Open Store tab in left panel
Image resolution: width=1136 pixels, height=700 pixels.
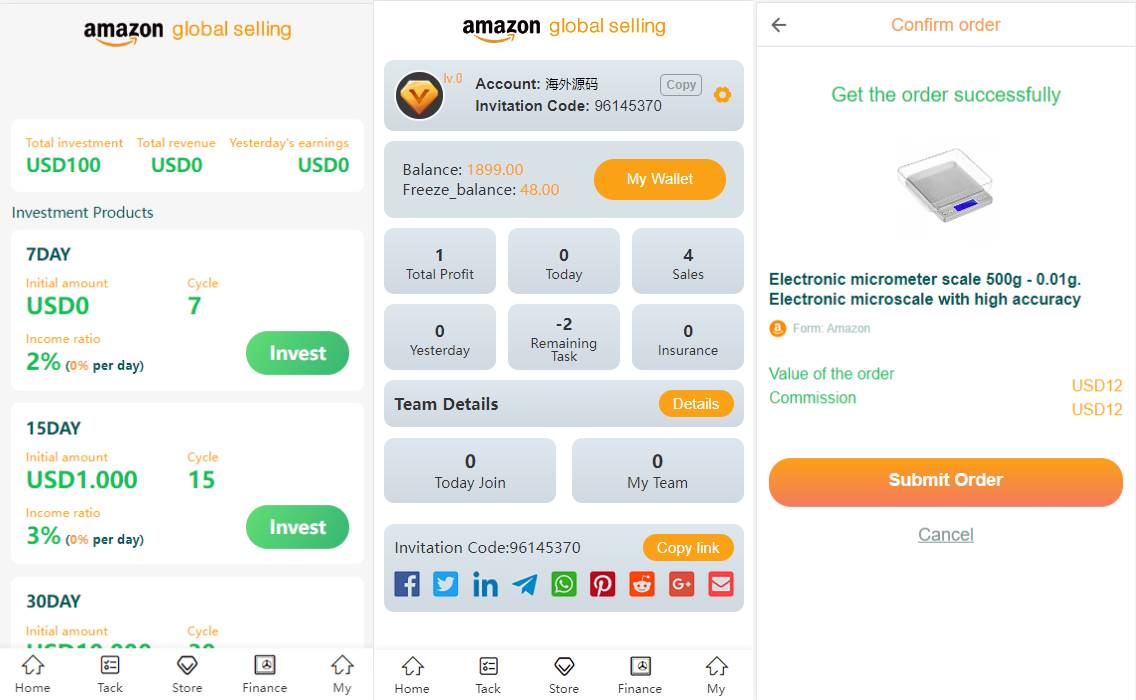[x=187, y=675]
